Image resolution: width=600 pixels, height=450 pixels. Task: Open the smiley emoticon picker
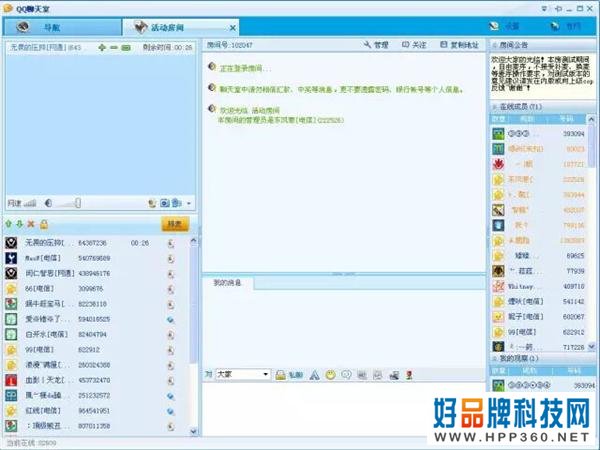click(x=331, y=375)
